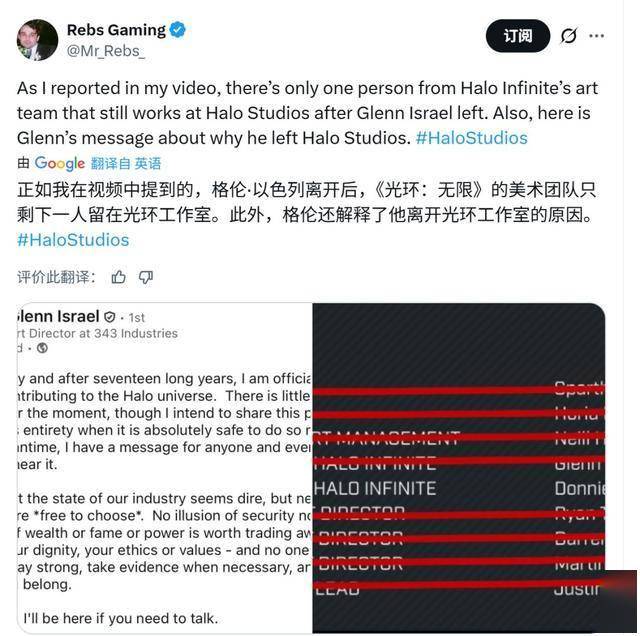640x636 pixels.
Task: Click the Grok circle-slash icon
Action: click(569, 36)
